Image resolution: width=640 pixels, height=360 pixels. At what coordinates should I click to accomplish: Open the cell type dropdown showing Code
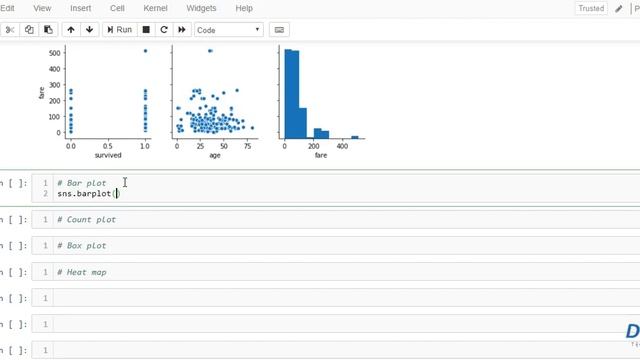tap(229, 30)
